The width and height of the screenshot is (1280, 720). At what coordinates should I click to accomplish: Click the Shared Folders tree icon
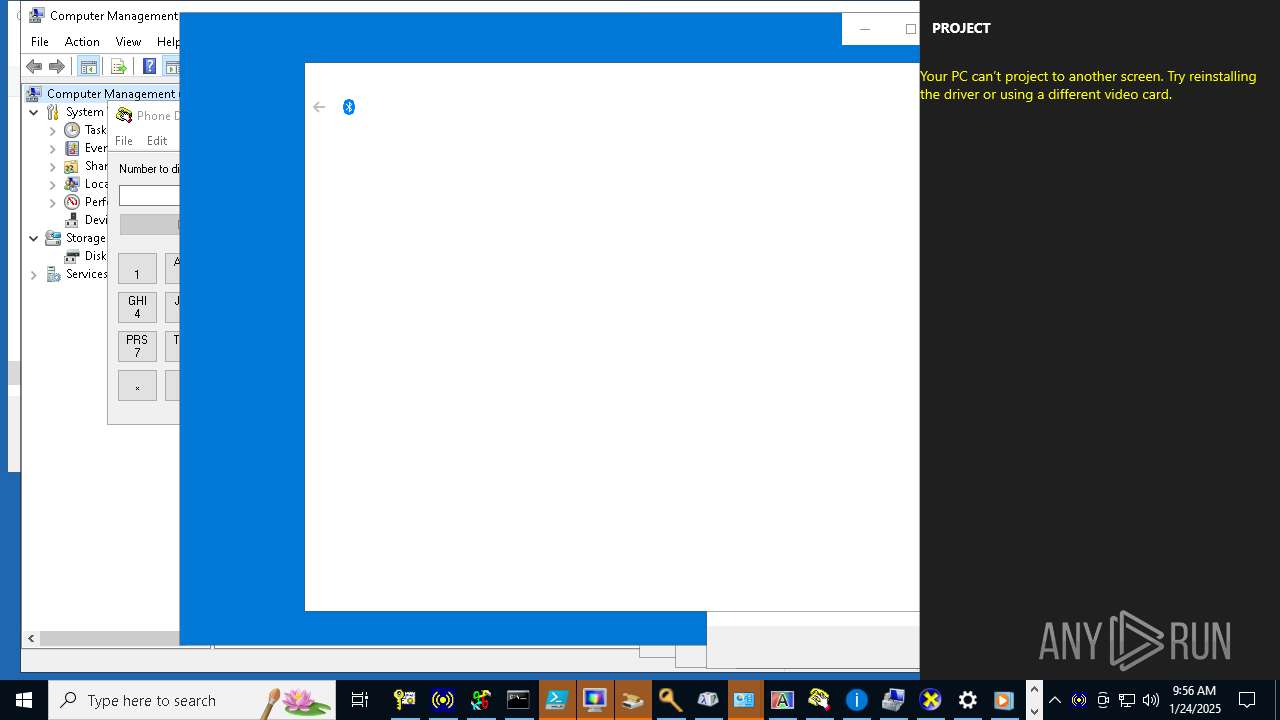coord(72,166)
